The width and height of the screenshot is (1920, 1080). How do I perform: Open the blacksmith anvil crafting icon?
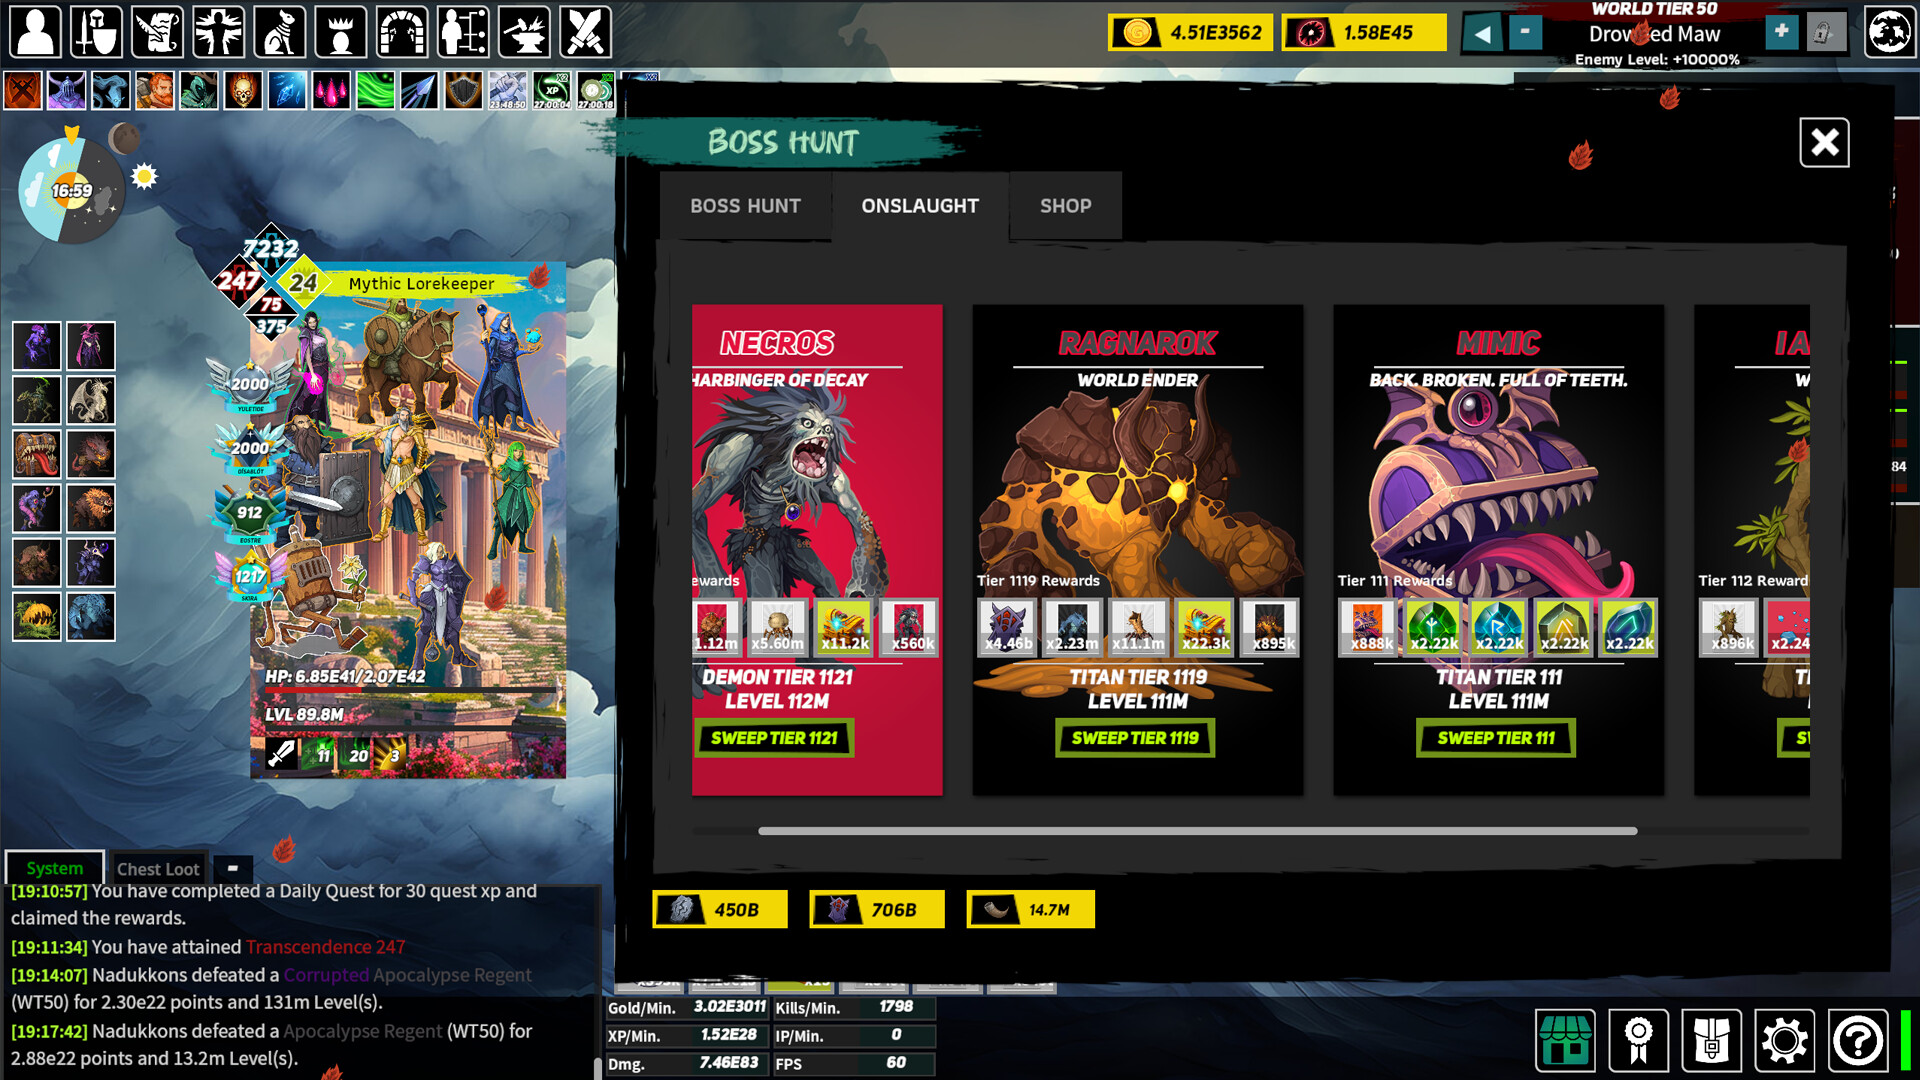pos(525,32)
